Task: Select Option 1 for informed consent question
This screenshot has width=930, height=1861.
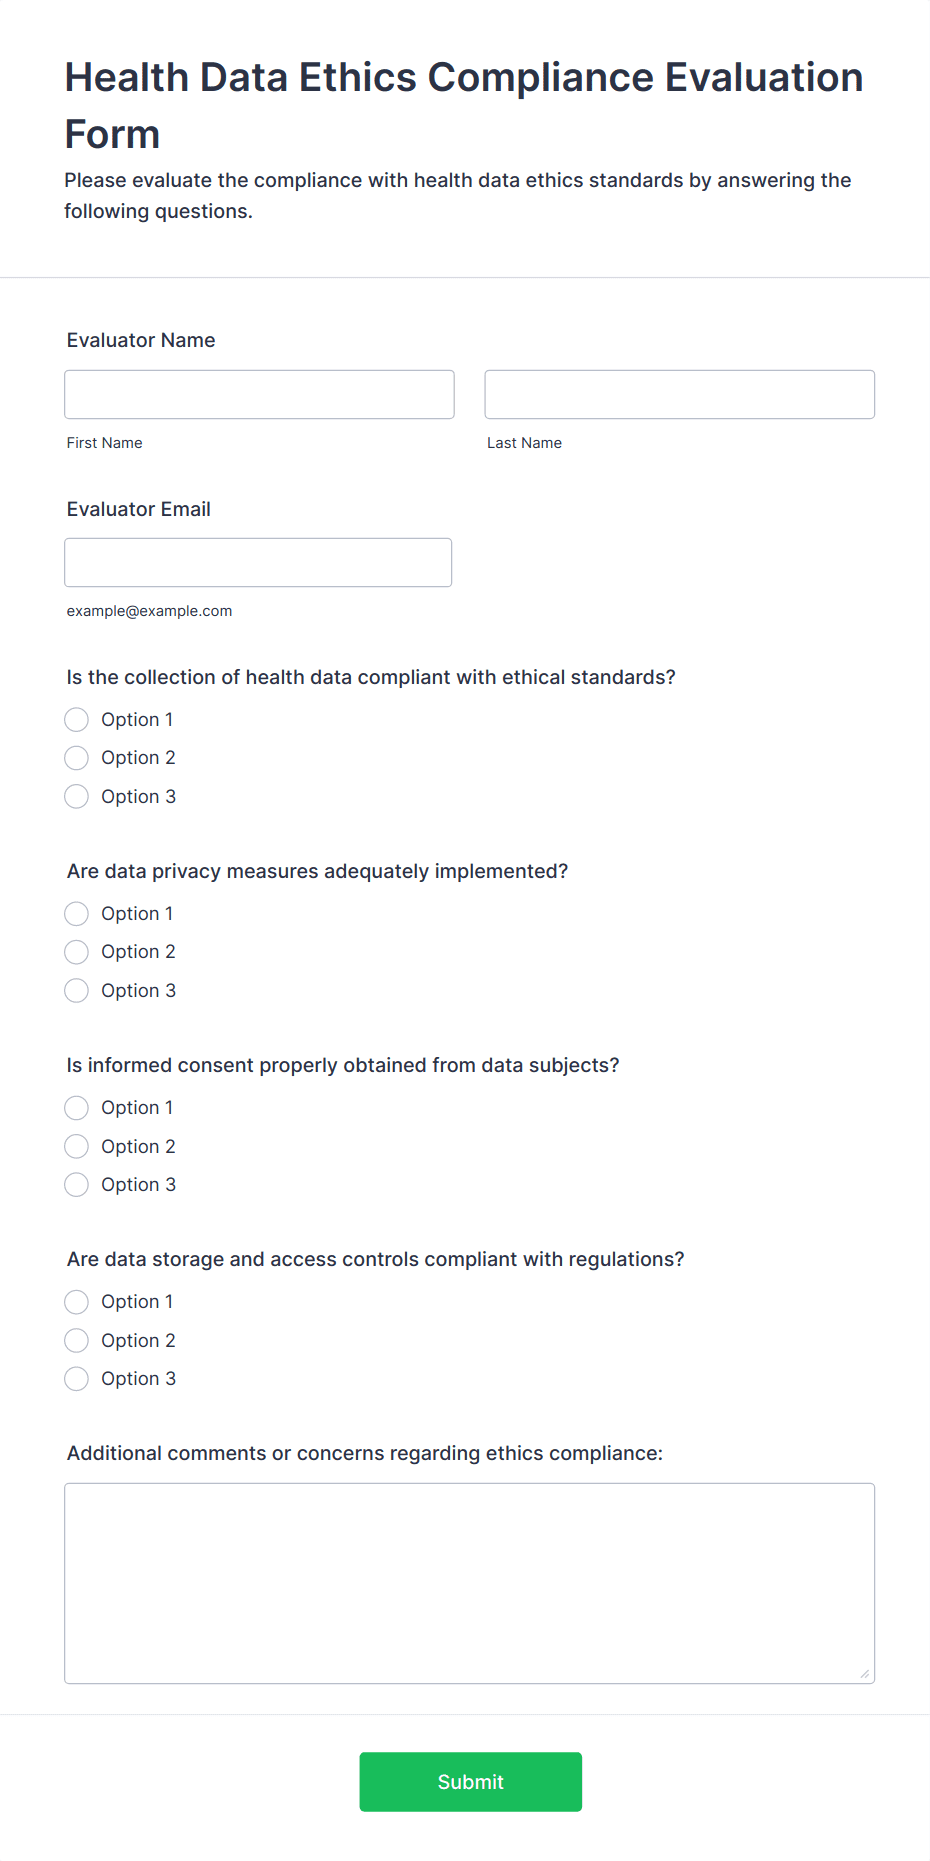Action: click(x=77, y=1108)
